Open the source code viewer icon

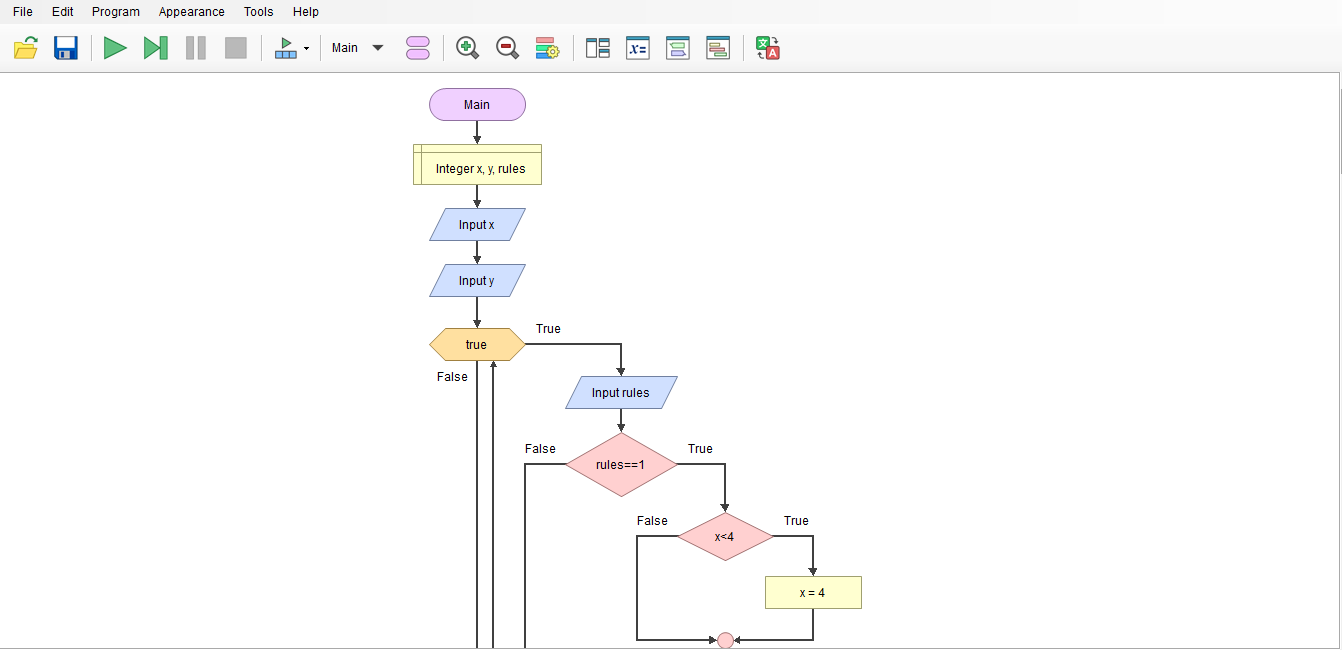tap(718, 48)
